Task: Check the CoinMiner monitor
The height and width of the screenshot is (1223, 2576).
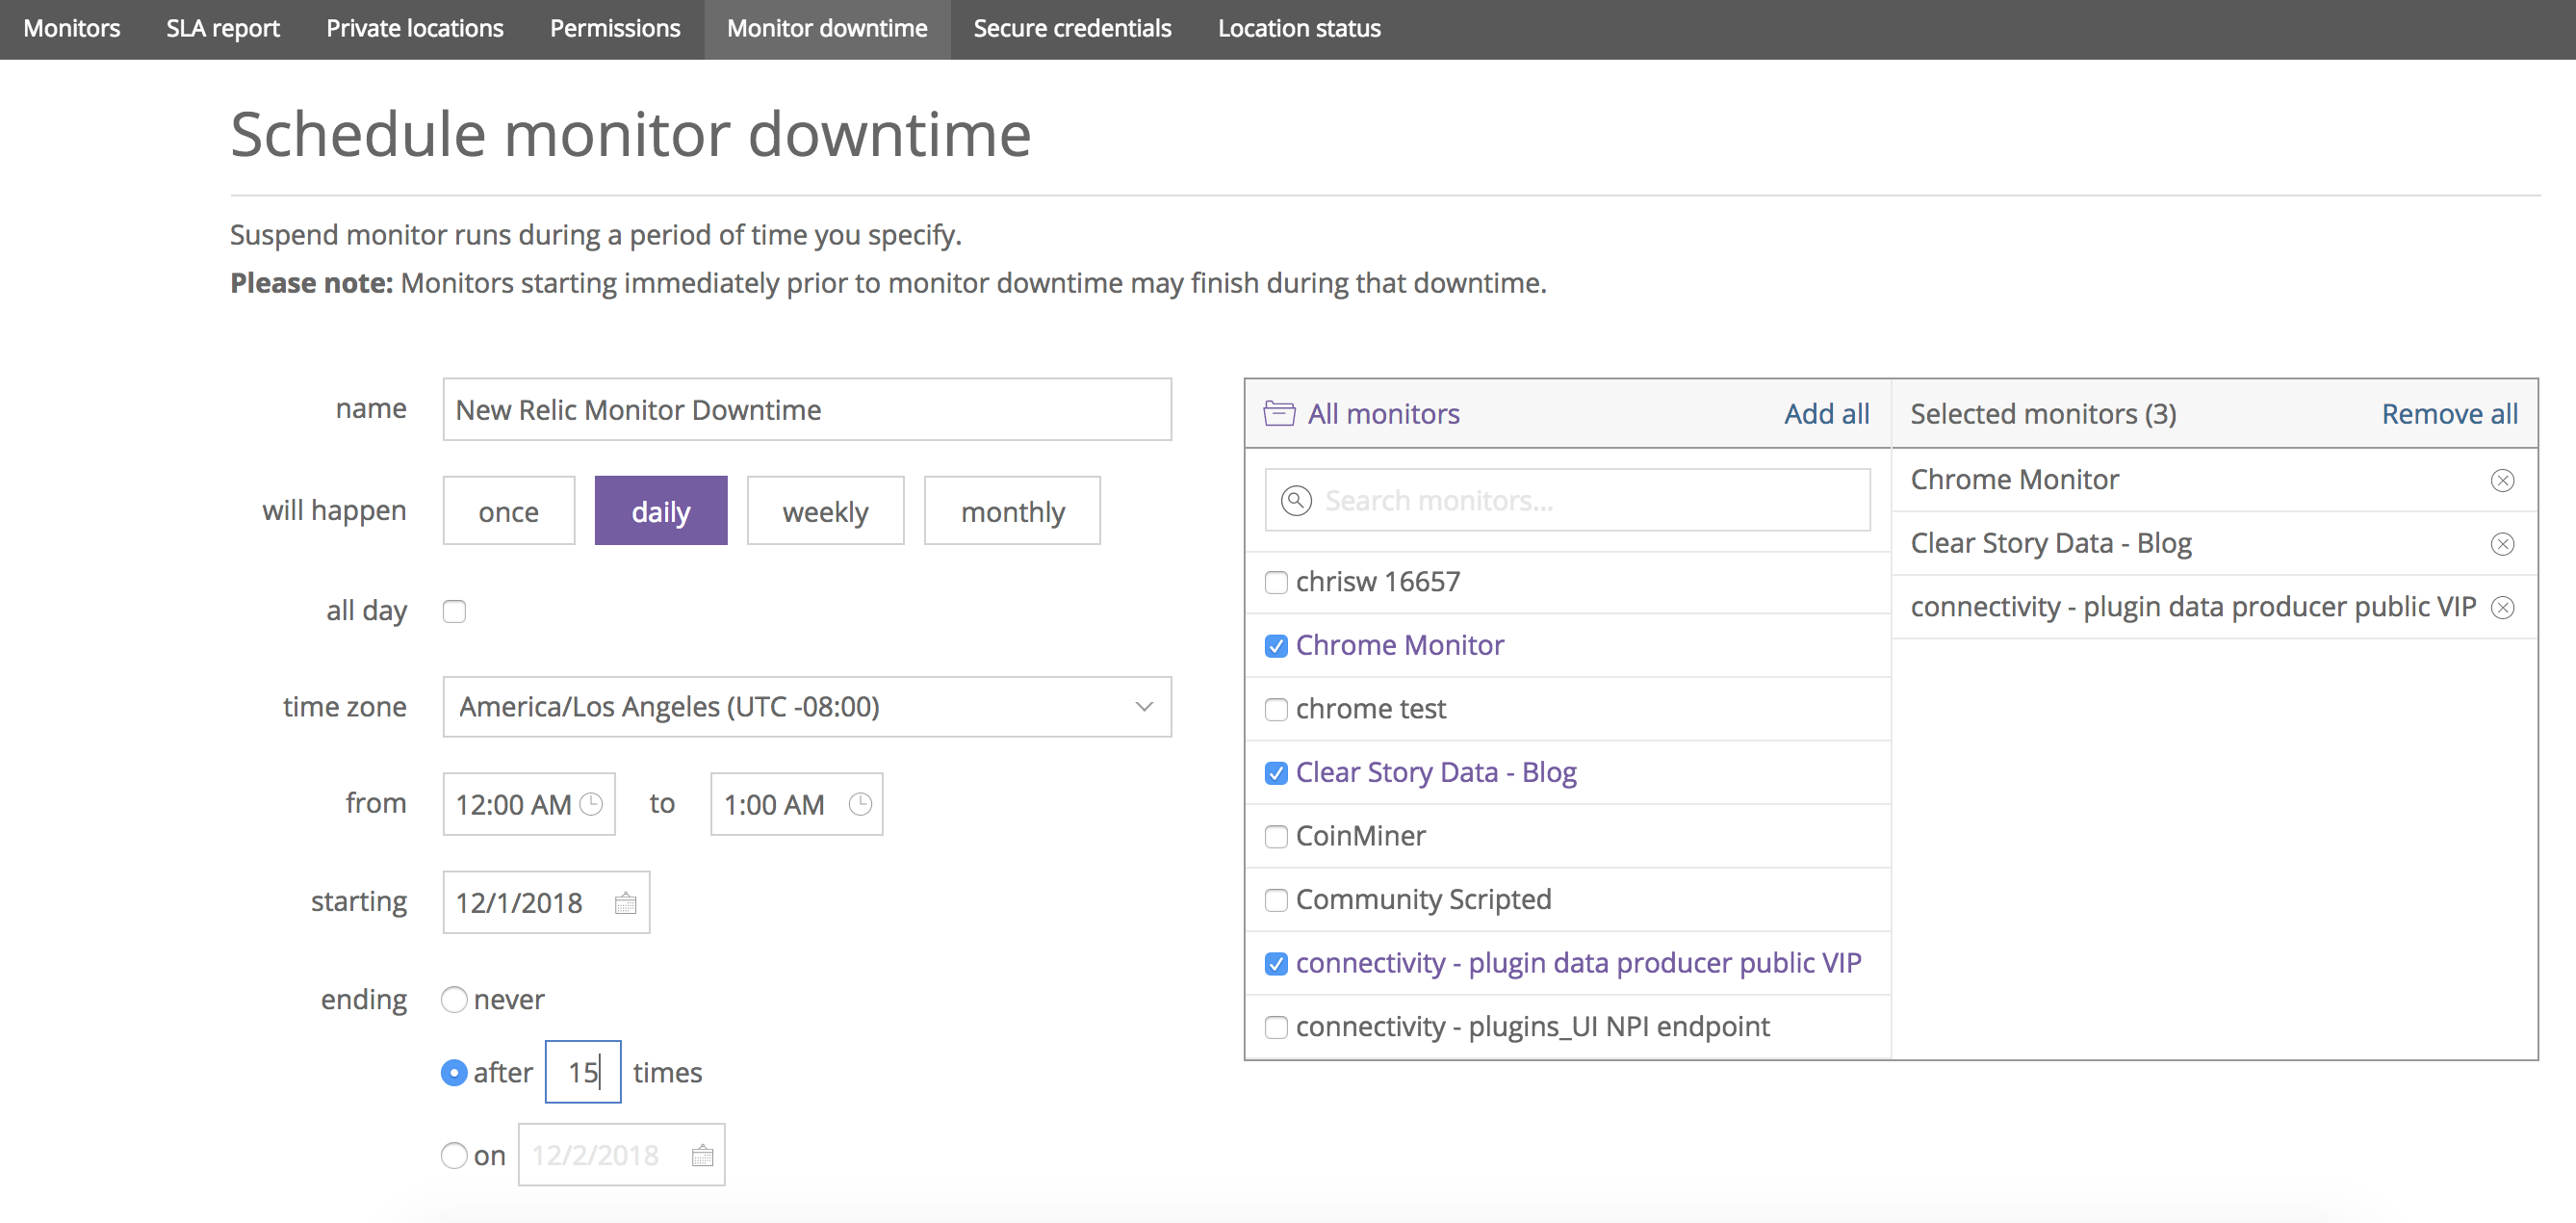Action: click(x=1276, y=837)
